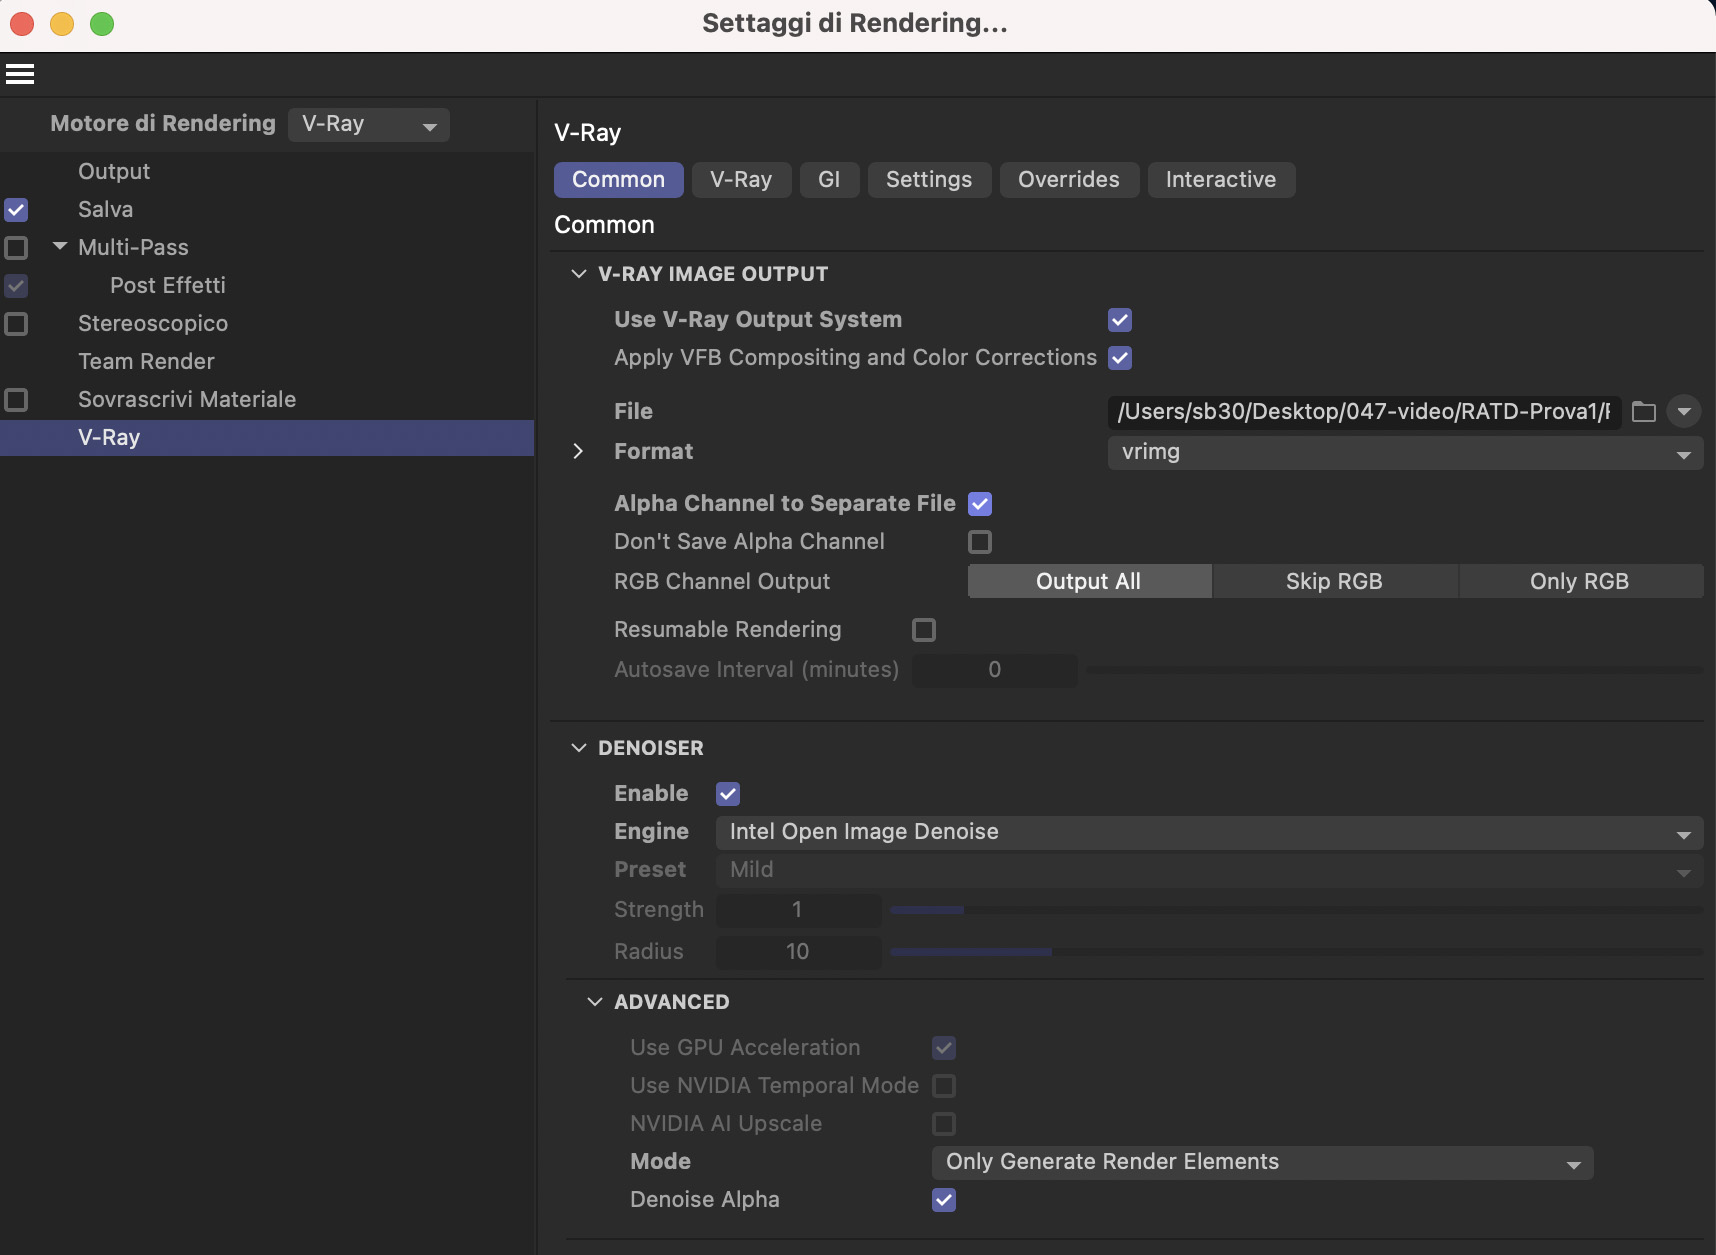
Task: Collapse the V-RAY IMAGE OUTPUT section
Action: pyautogui.click(x=578, y=274)
